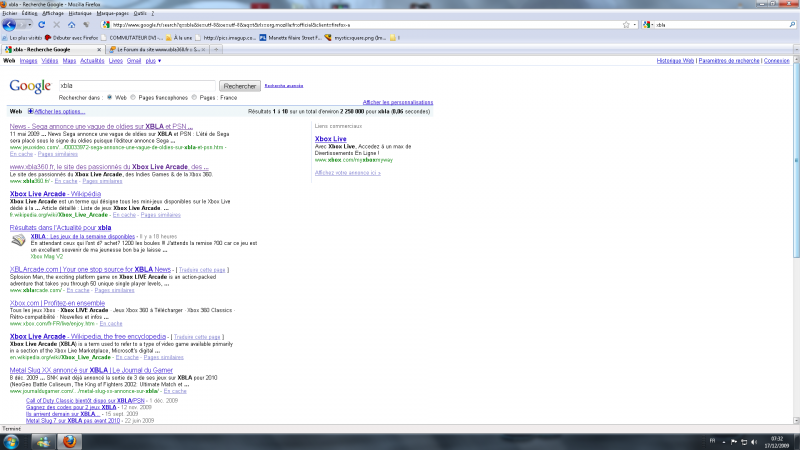
Task: Click the stop loading X icon
Action: (57, 24)
